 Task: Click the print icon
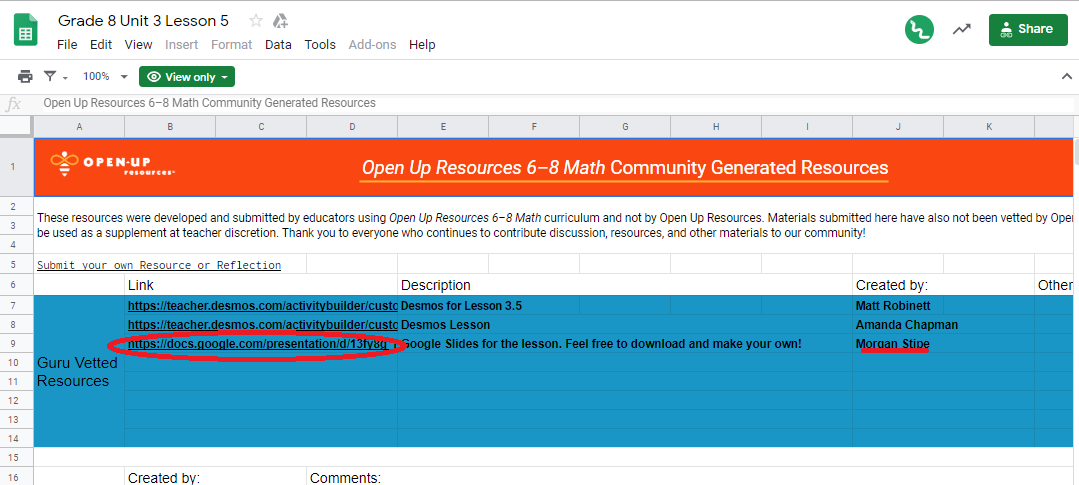tap(25, 76)
